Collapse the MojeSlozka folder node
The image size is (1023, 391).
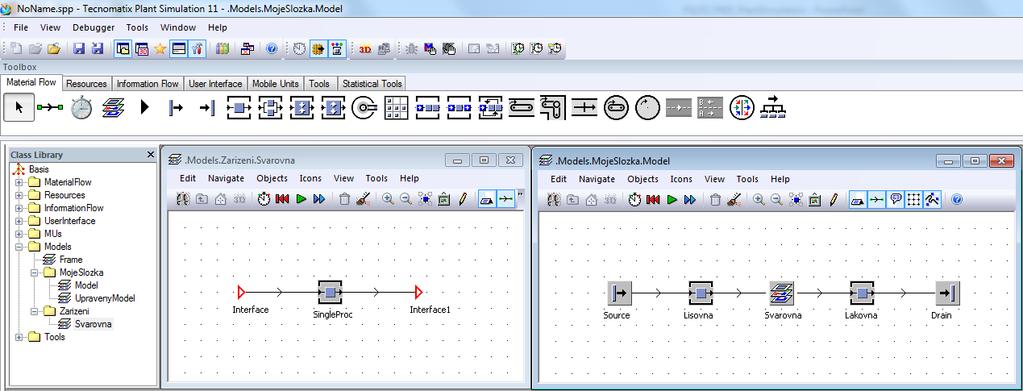(35, 272)
